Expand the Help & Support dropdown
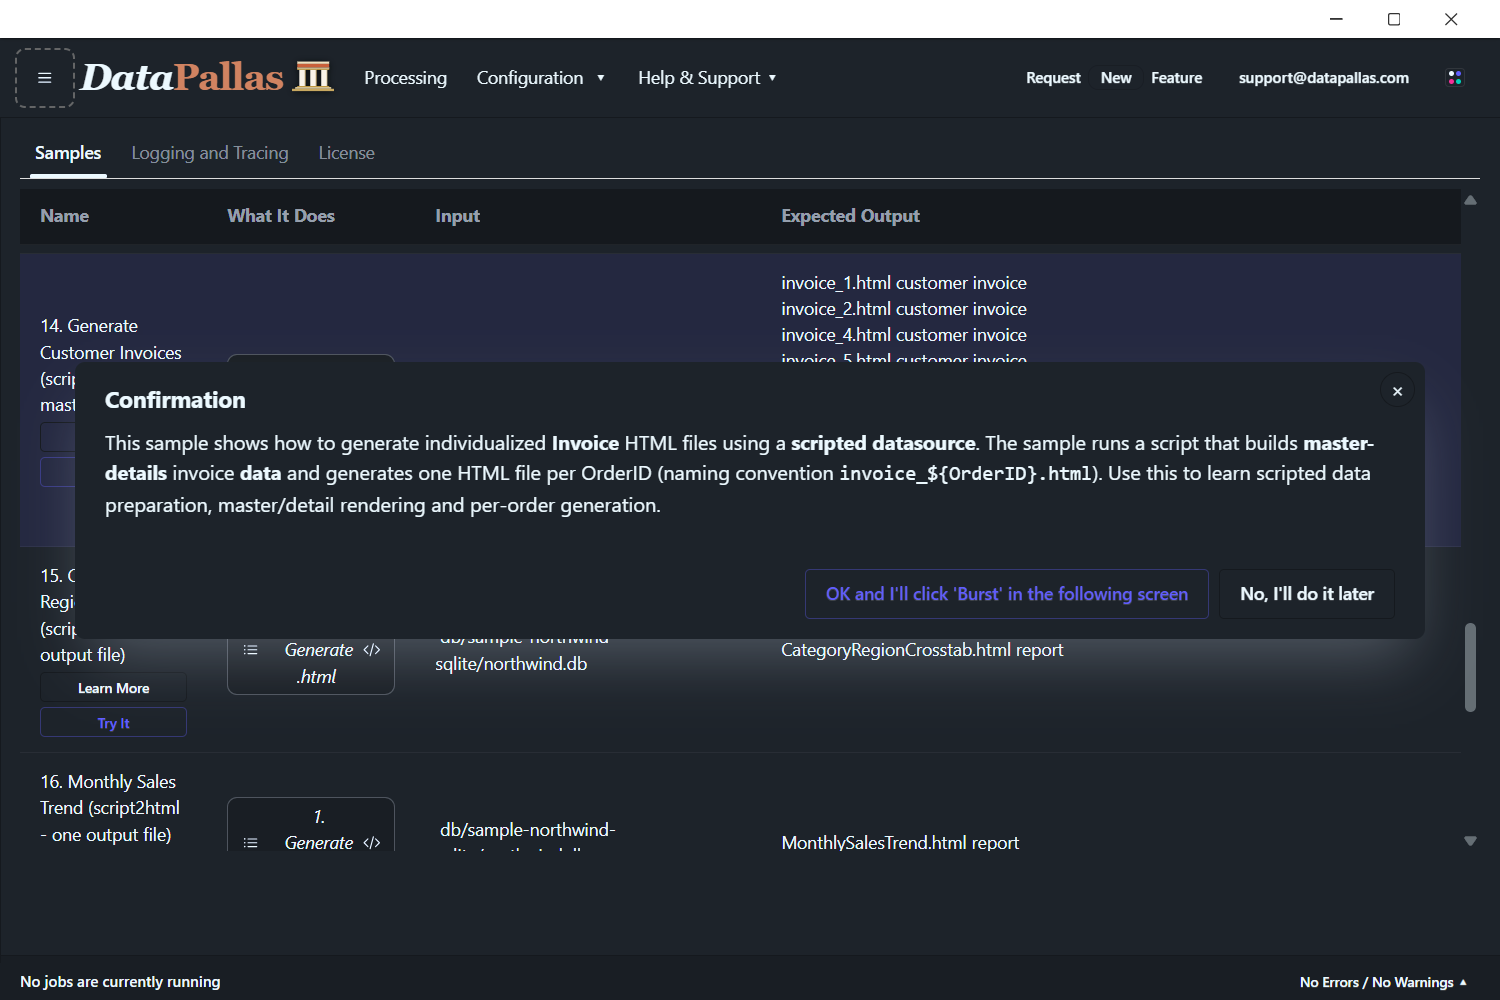The image size is (1500, 1000). click(707, 78)
